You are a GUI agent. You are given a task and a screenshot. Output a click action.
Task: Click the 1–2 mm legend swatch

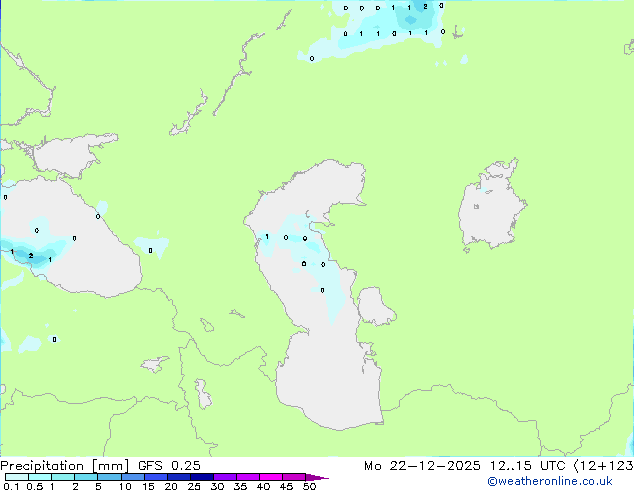coord(63,477)
